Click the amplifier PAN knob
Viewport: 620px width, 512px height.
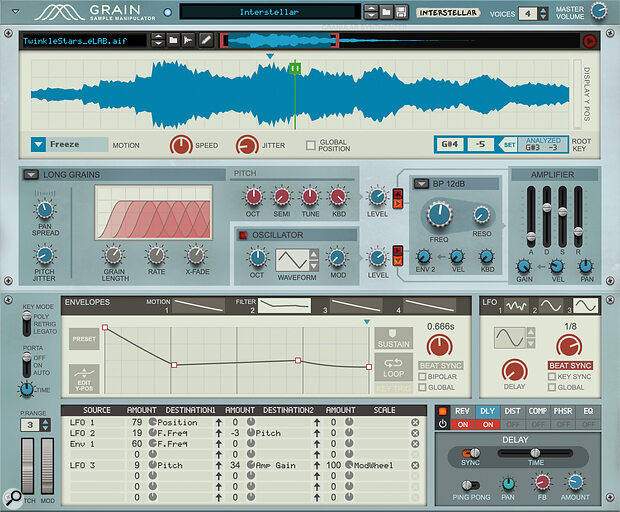(586, 266)
